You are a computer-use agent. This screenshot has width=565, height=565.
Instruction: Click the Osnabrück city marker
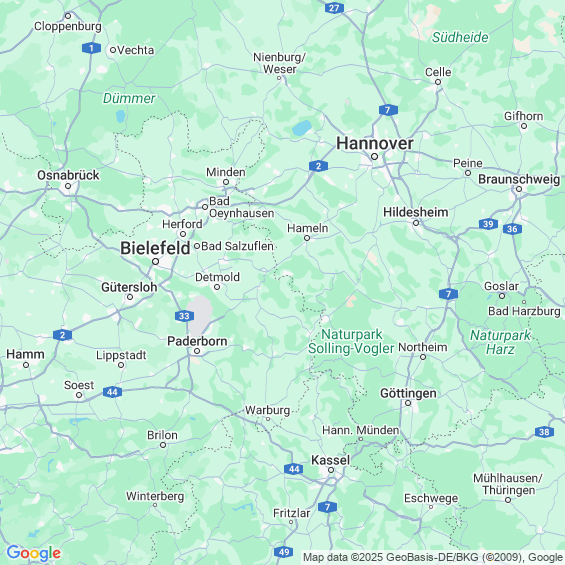coord(68,186)
